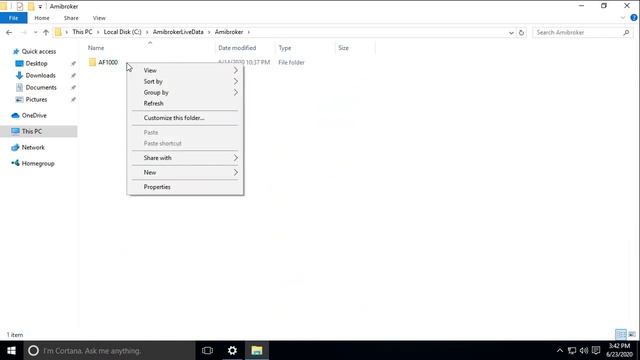
Task: Choose Refresh from context menu
Action: click(185, 103)
